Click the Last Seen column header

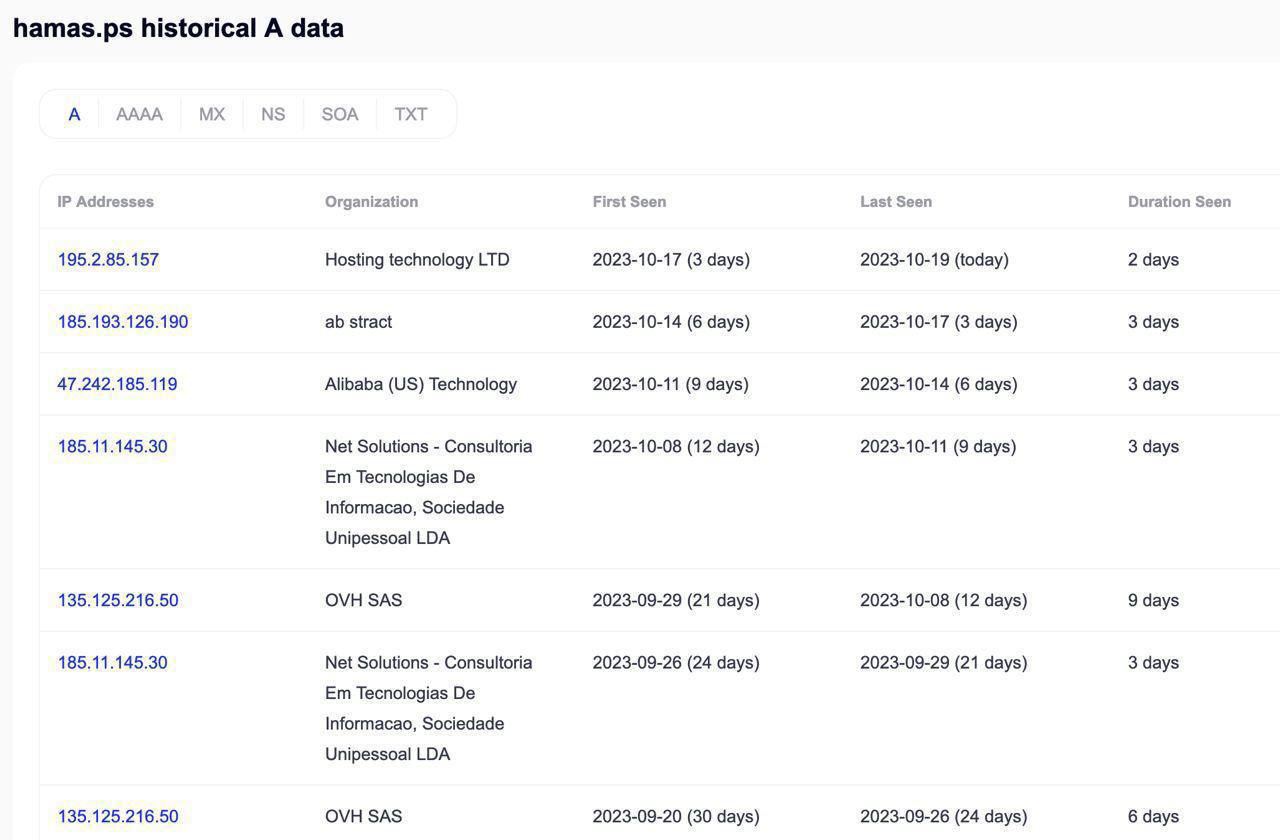896,202
